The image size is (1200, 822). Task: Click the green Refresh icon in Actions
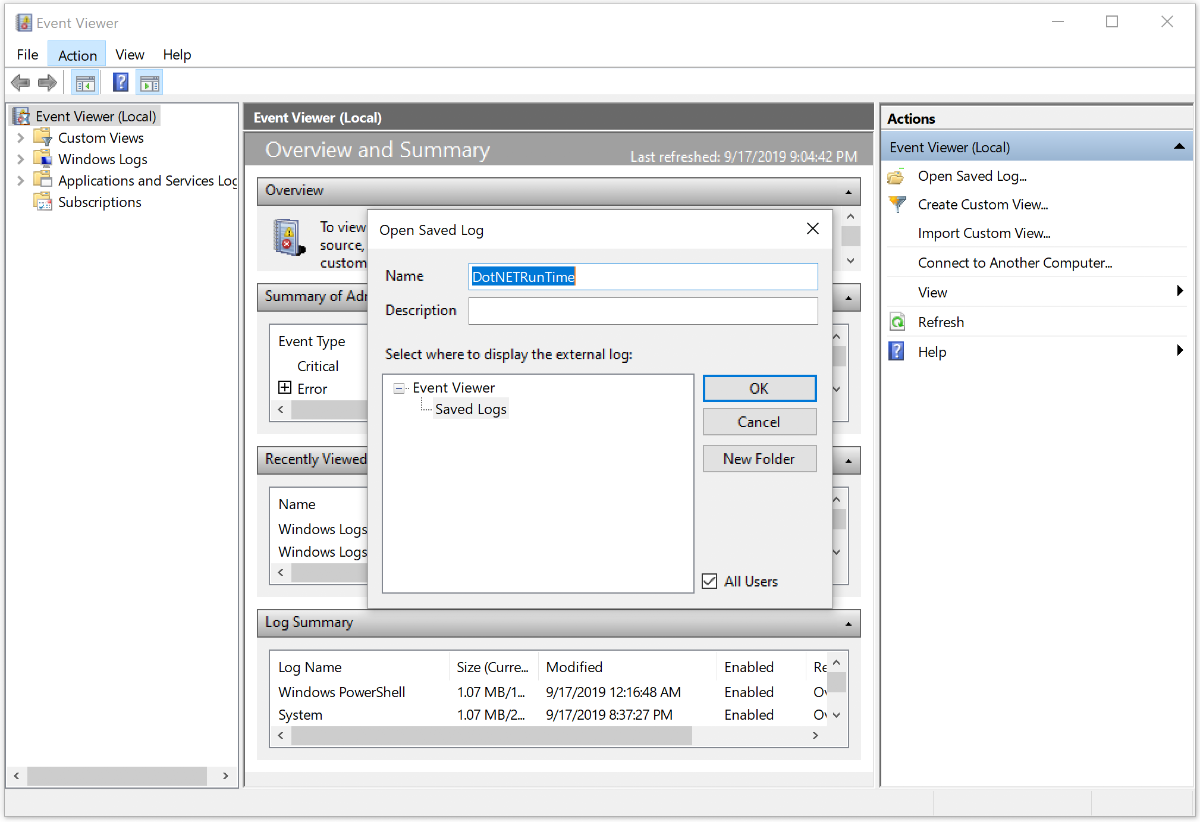(898, 322)
